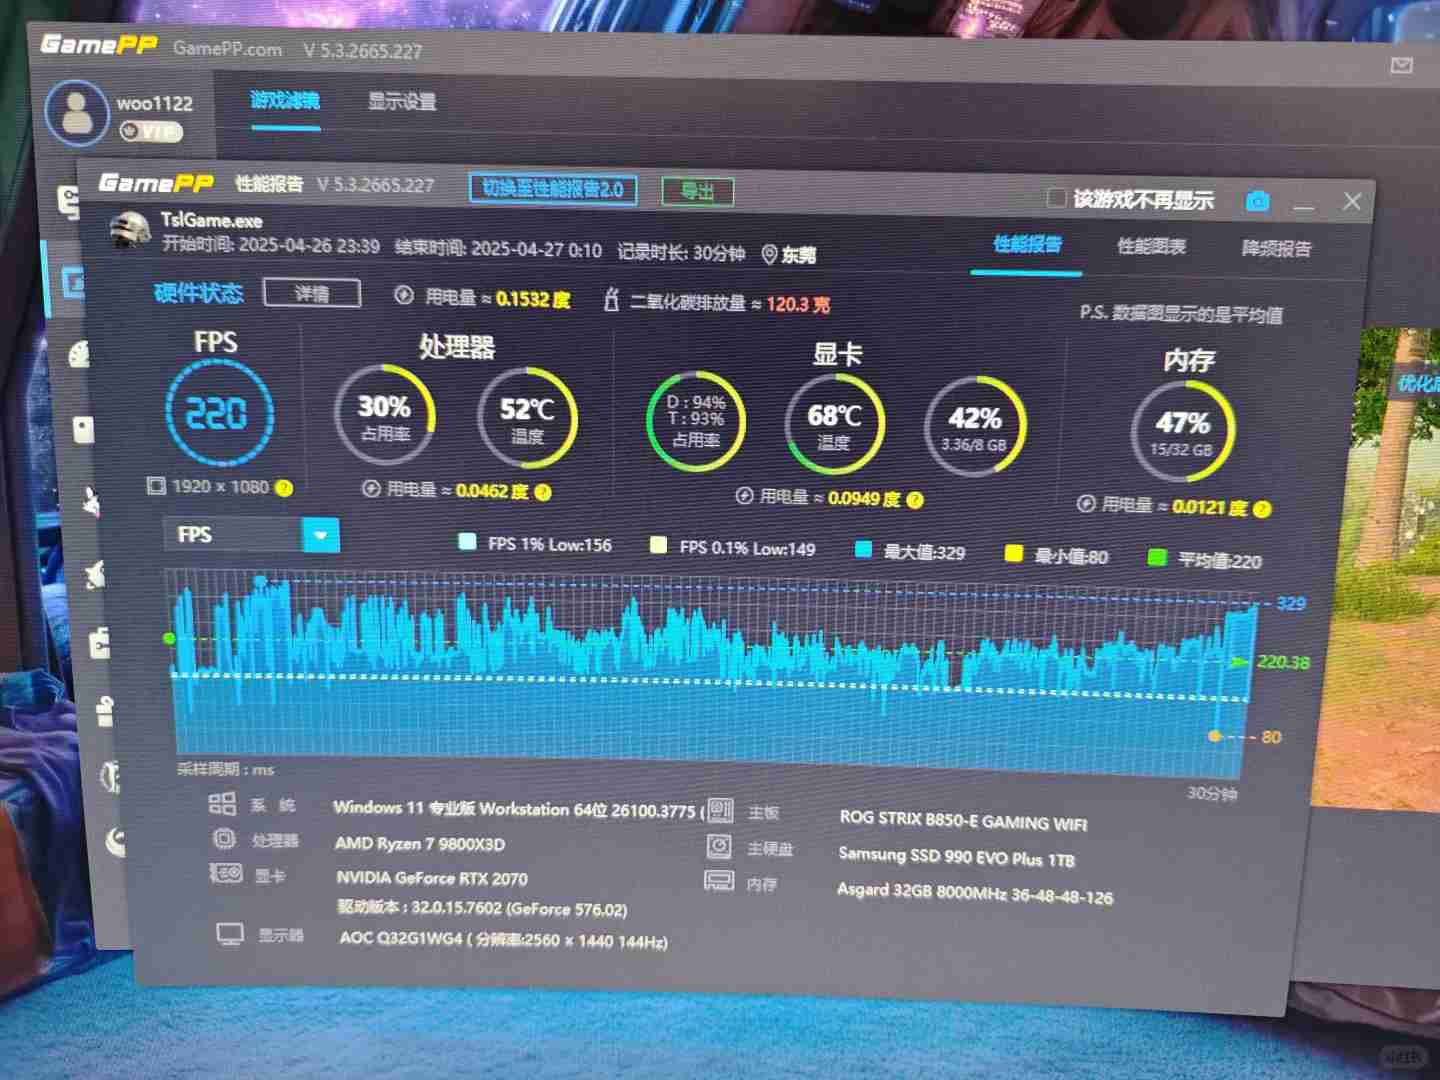This screenshot has width=1440, height=1080.
Task: Open the mail icon in GamePP main window
Action: coord(1401,65)
